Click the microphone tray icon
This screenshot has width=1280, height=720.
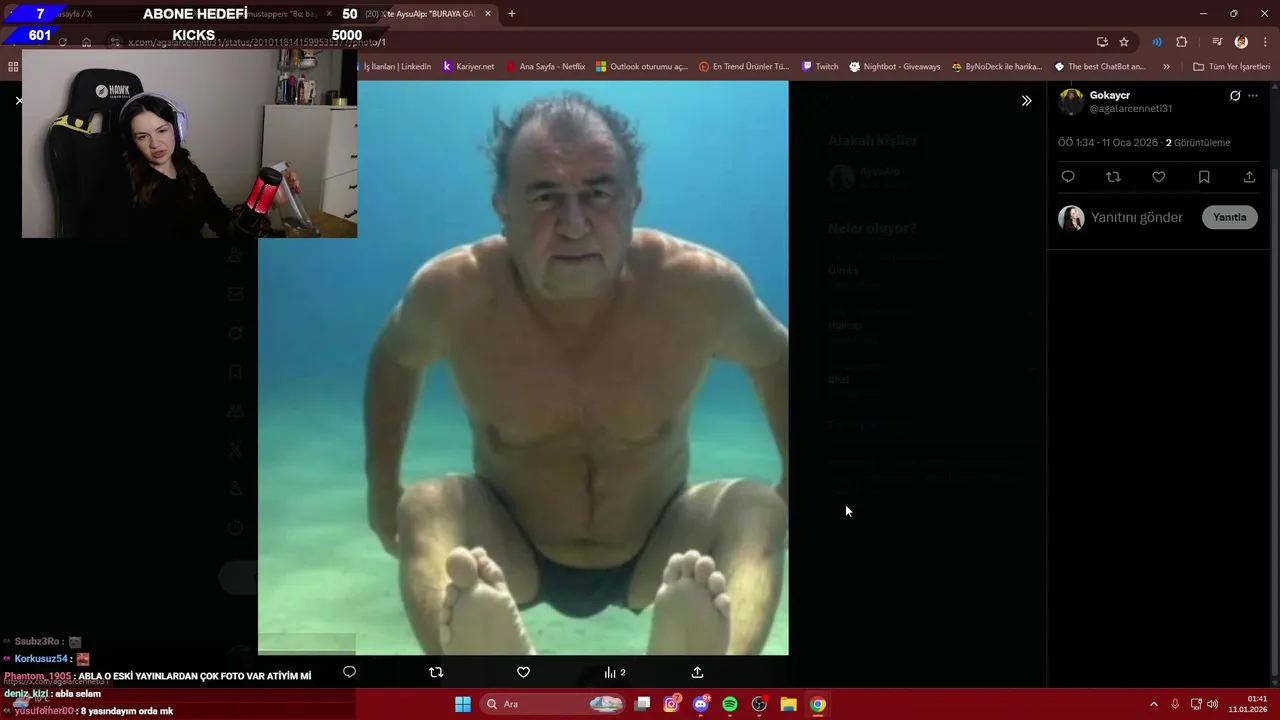pos(1175,704)
